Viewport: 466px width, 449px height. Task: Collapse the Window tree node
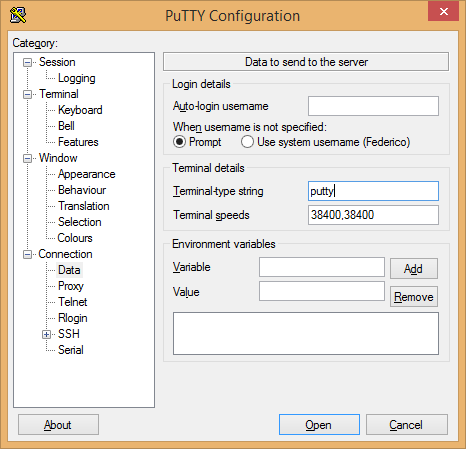pos(27,158)
